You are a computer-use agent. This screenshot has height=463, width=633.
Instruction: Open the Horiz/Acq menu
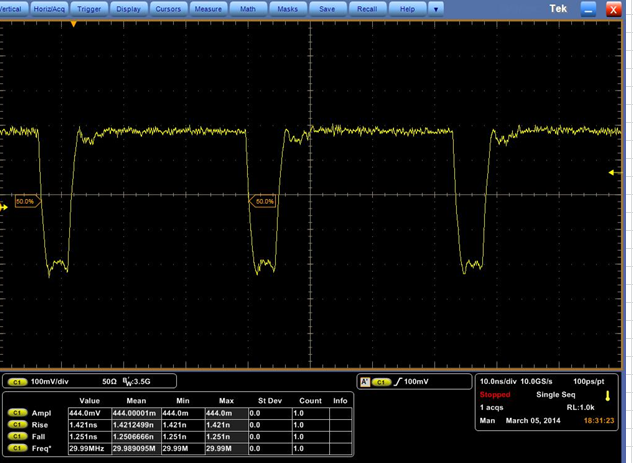point(49,8)
